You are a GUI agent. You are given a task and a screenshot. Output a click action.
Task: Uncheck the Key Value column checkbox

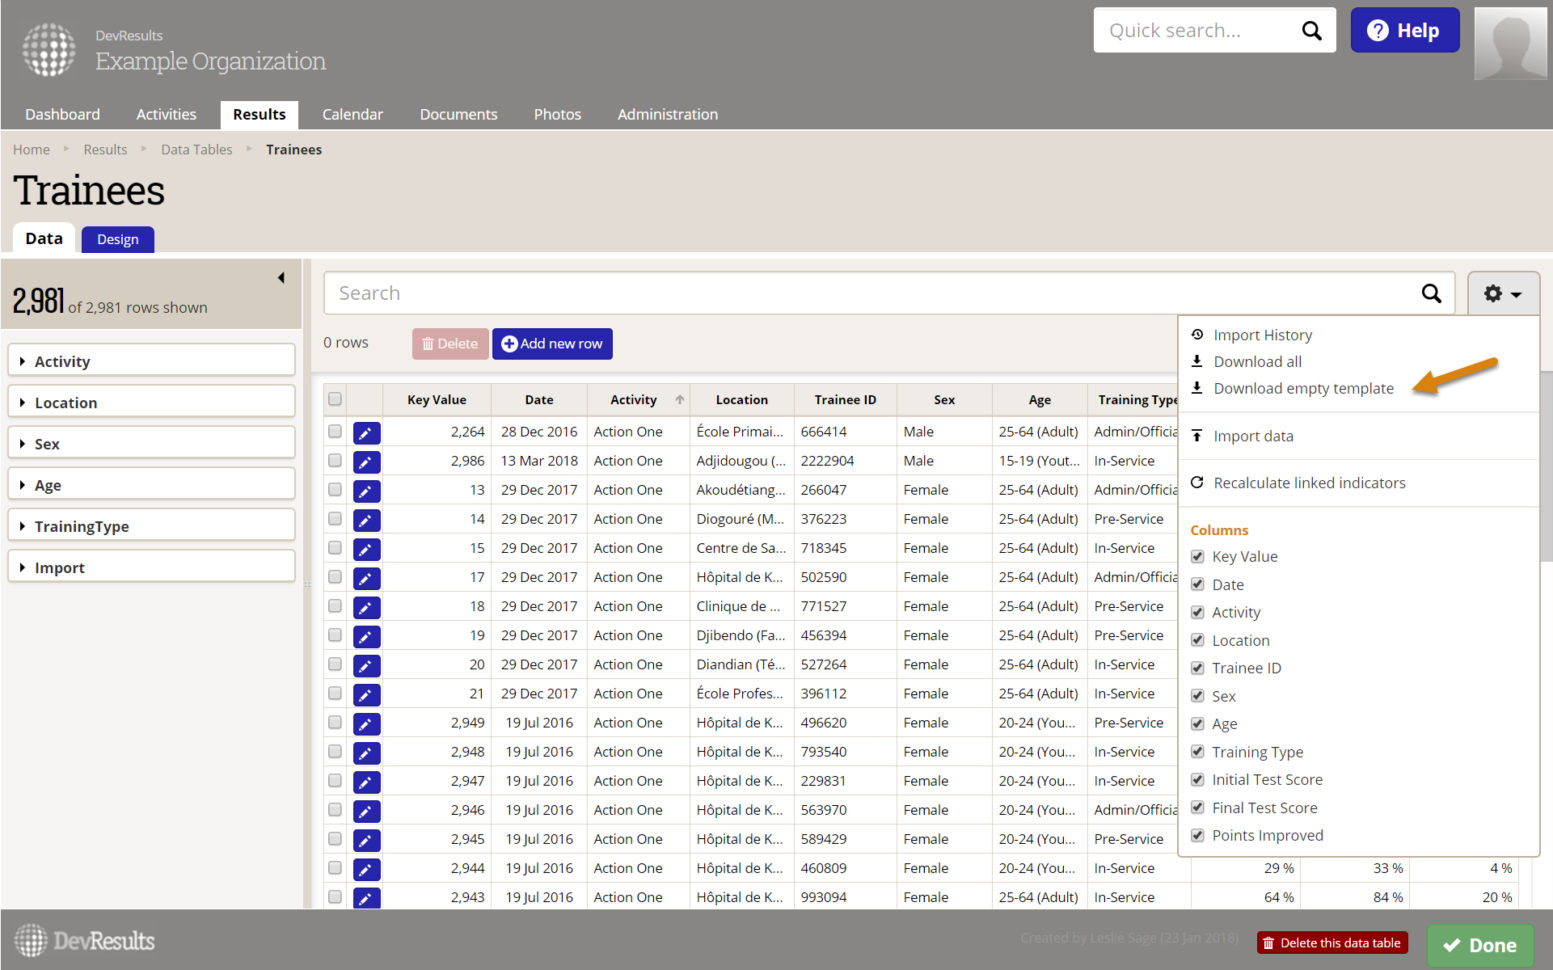(1197, 556)
